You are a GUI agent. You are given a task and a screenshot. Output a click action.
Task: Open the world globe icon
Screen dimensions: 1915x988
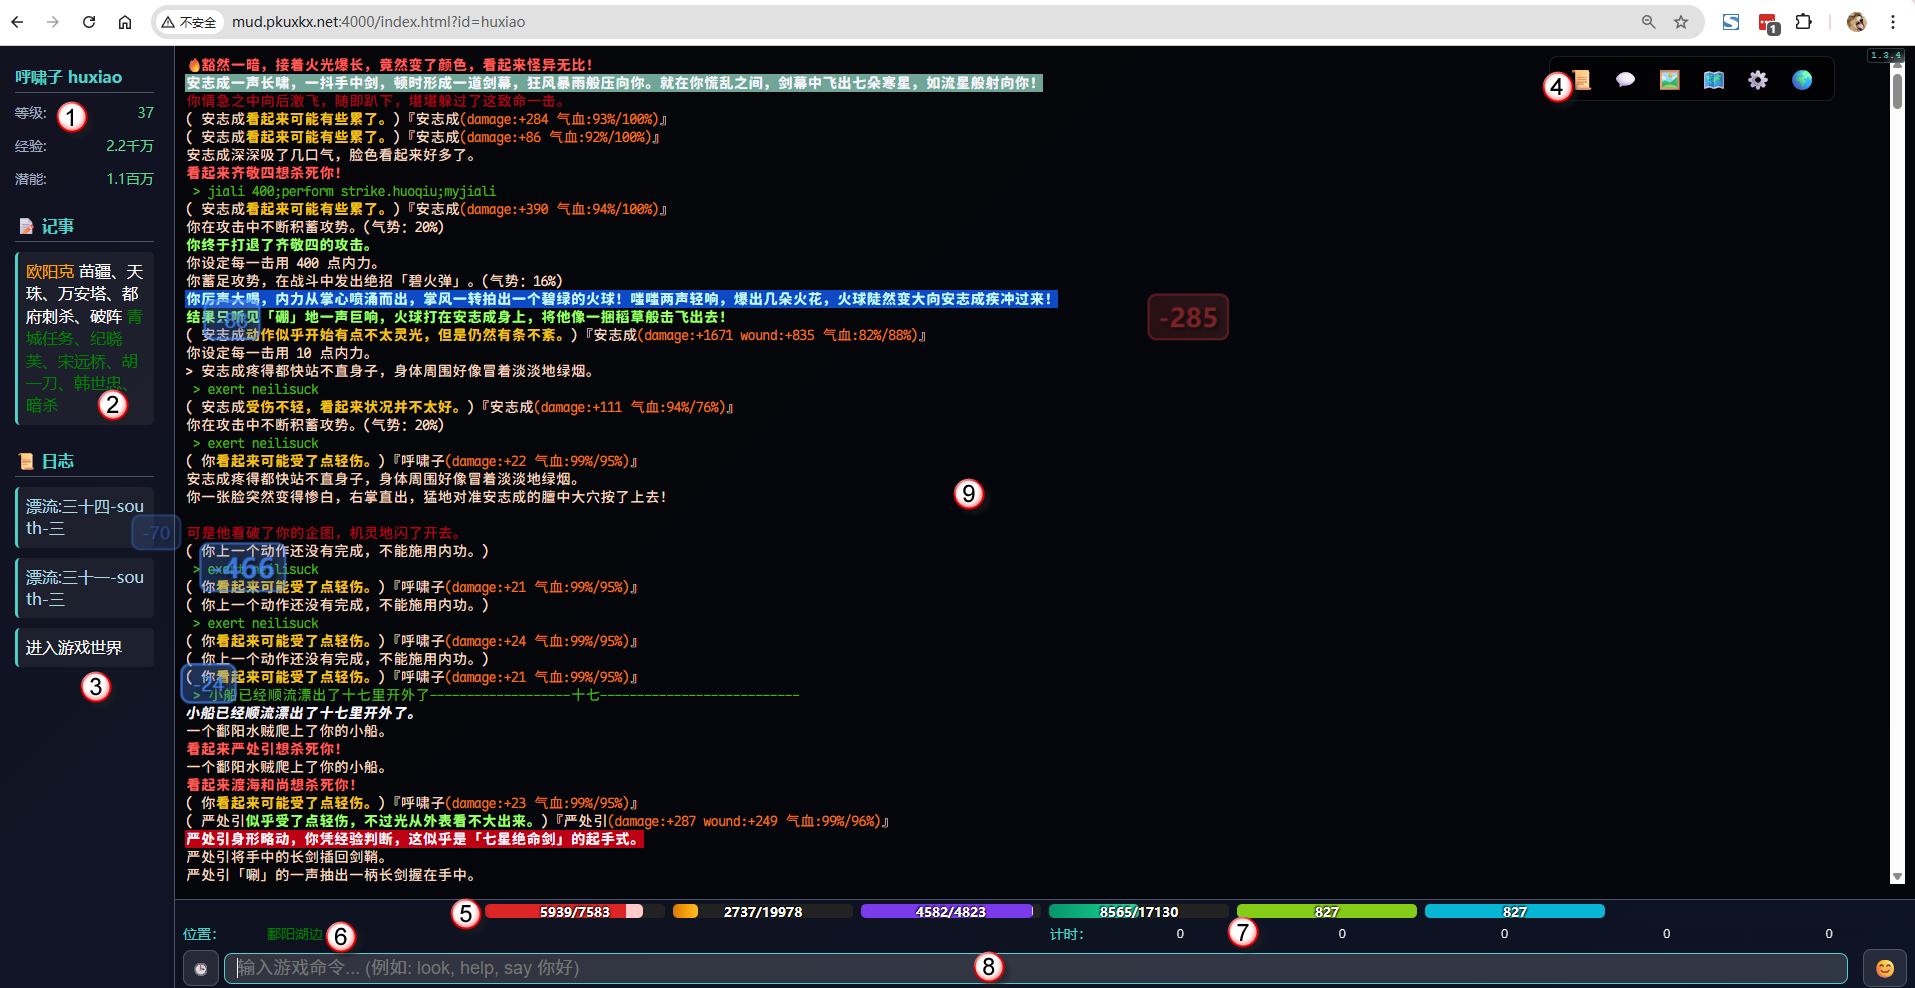pyautogui.click(x=1802, y=80)
